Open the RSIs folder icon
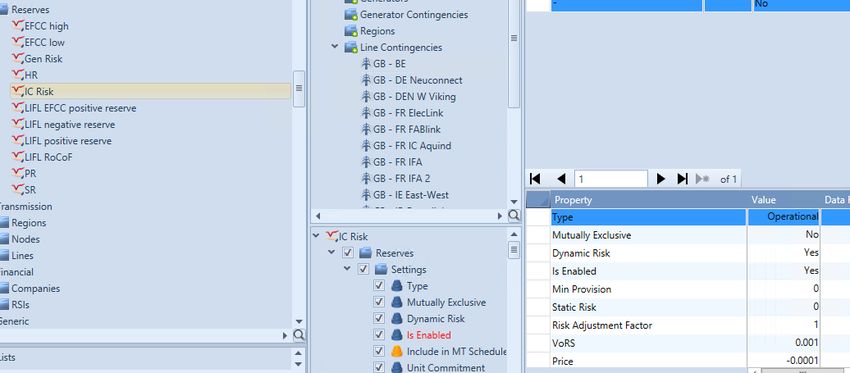Viewport: 850px width, 373px height. pos(4,305)
